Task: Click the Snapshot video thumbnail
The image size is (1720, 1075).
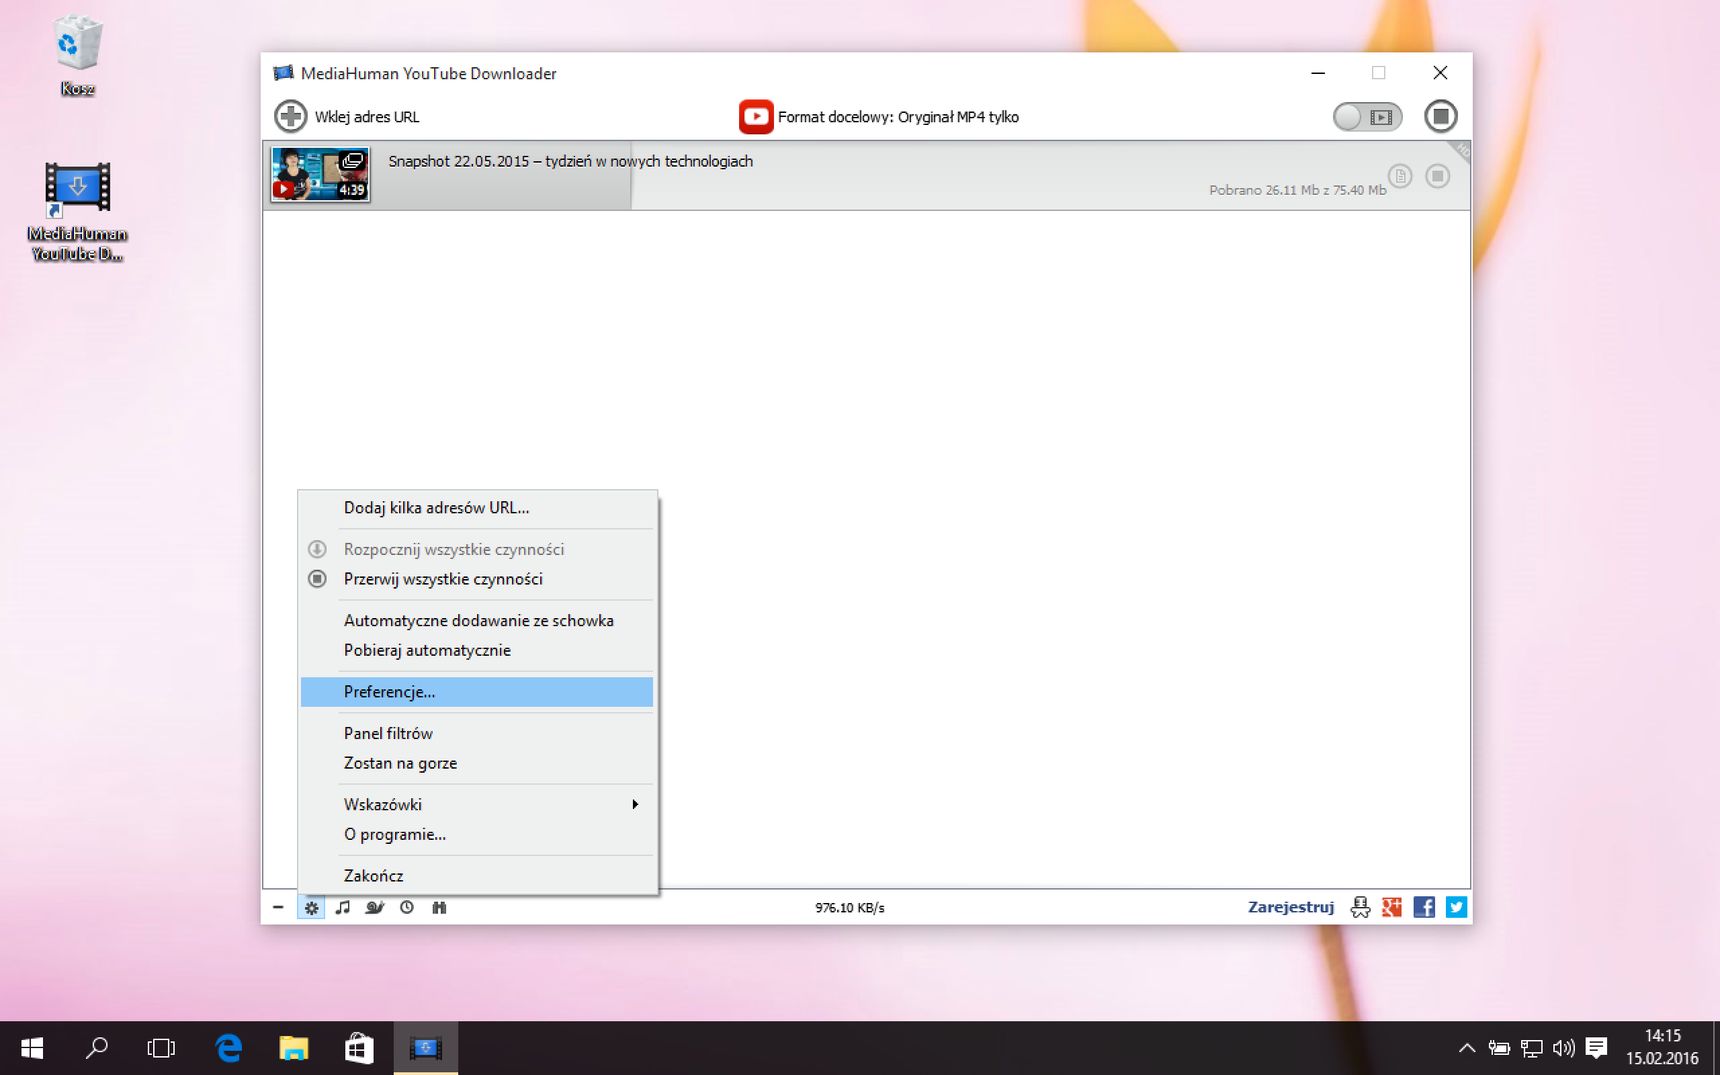Action: (320, 175)
